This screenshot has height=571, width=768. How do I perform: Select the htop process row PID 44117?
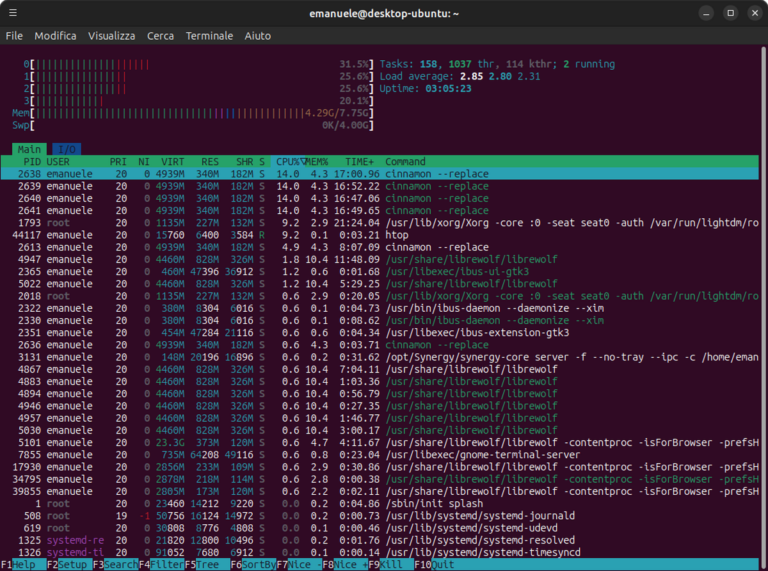[x=380, y=235]
